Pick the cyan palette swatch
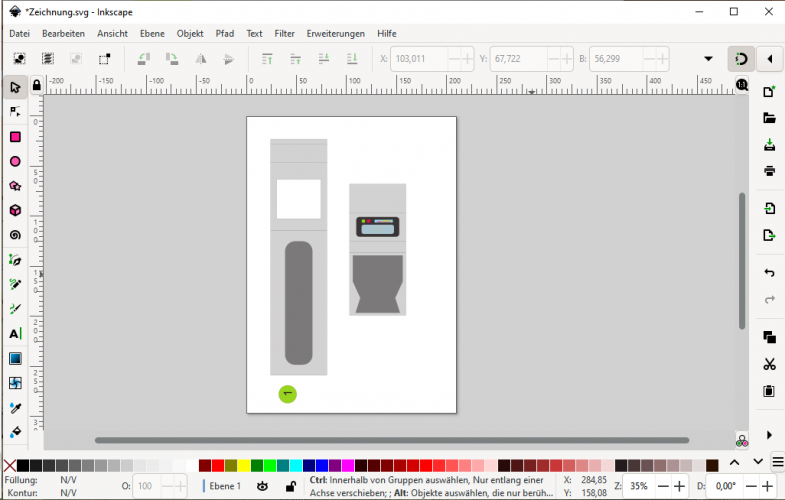The image size is (785, 500). pyautogui.click(x=296, y=466)
